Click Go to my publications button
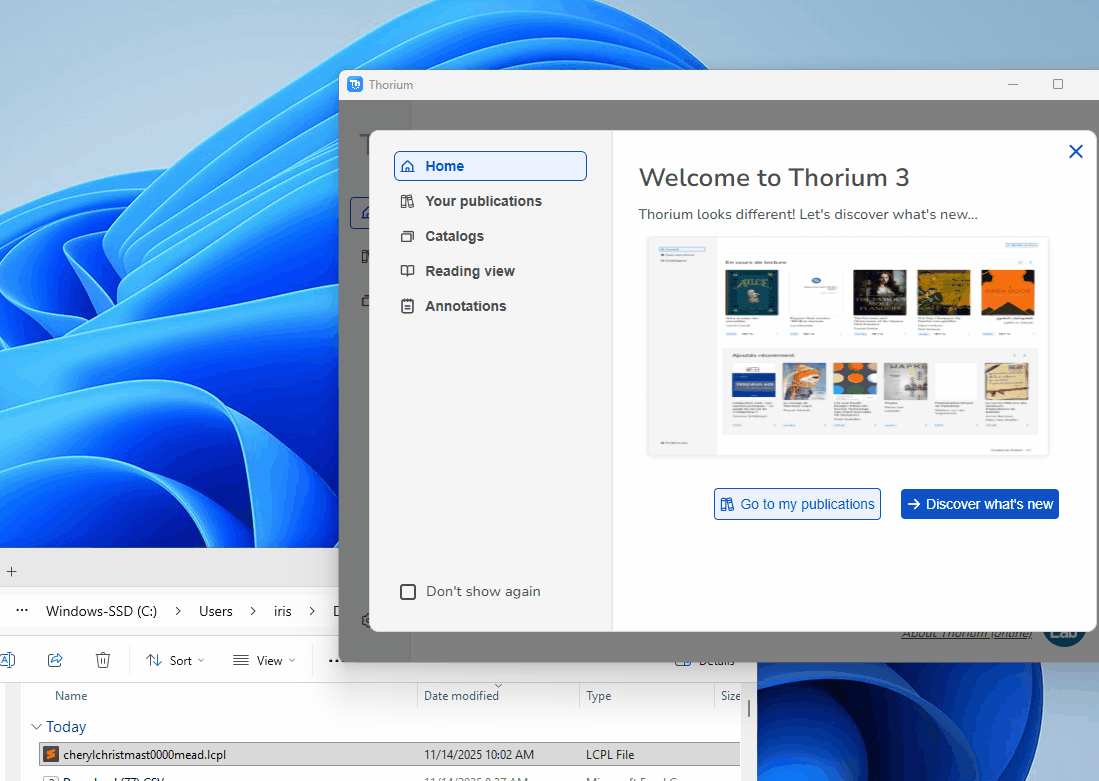 797,504
